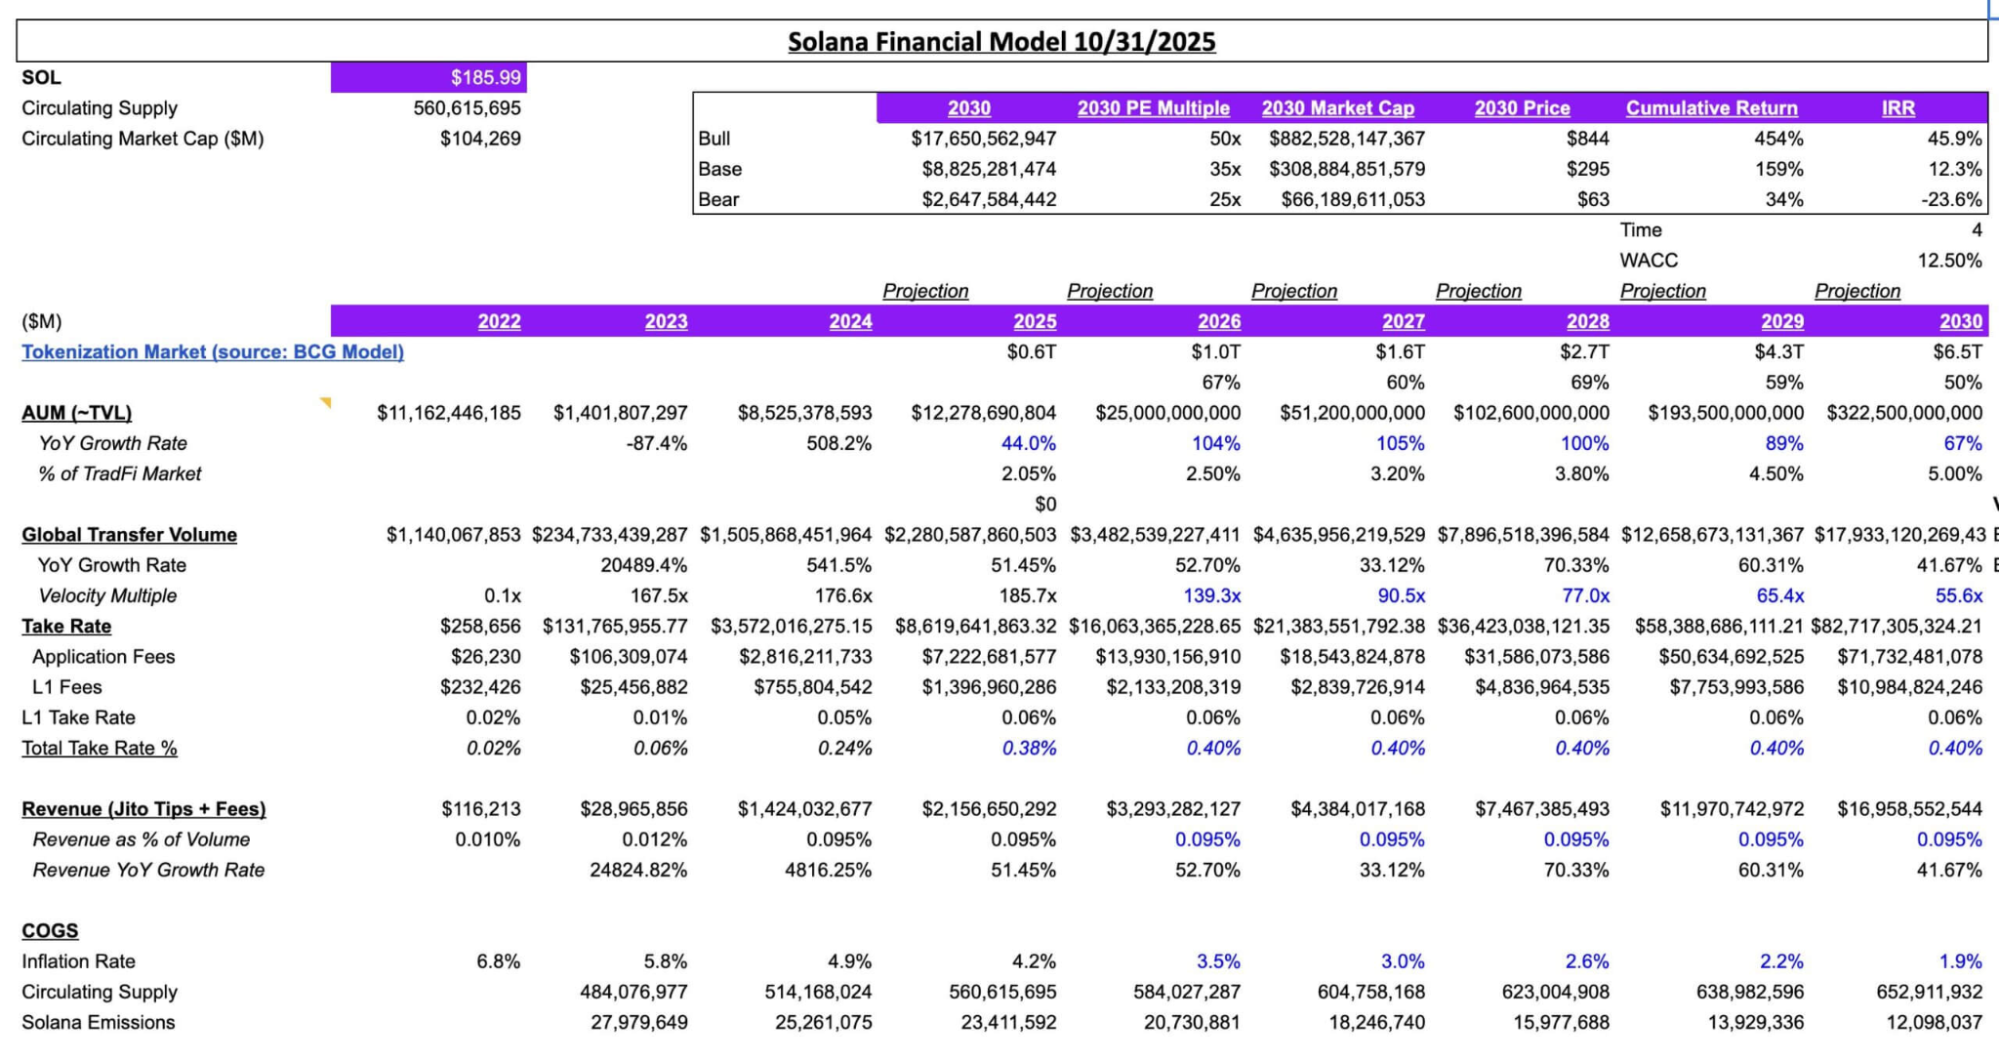Click the Base case 2030 Price $295
Viewport: 1999px width, 1037px height.
tap(1587, 169)
